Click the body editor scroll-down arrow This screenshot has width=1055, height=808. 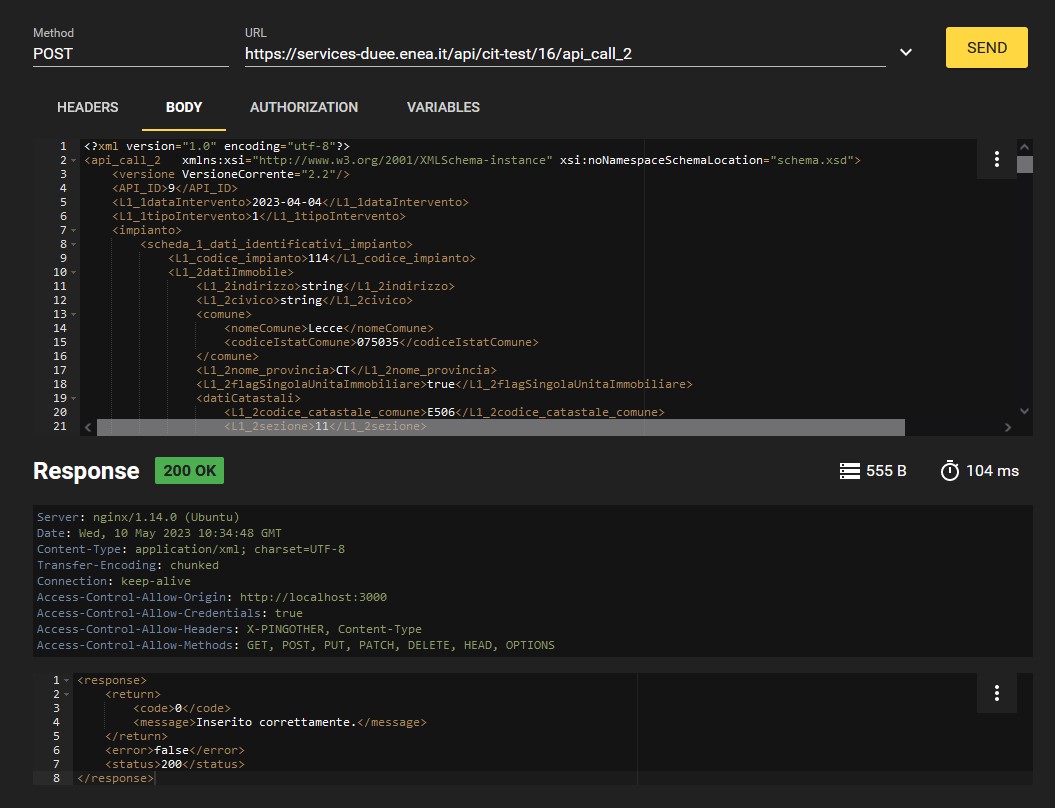pyautogui.click(x=1024, y=410)
